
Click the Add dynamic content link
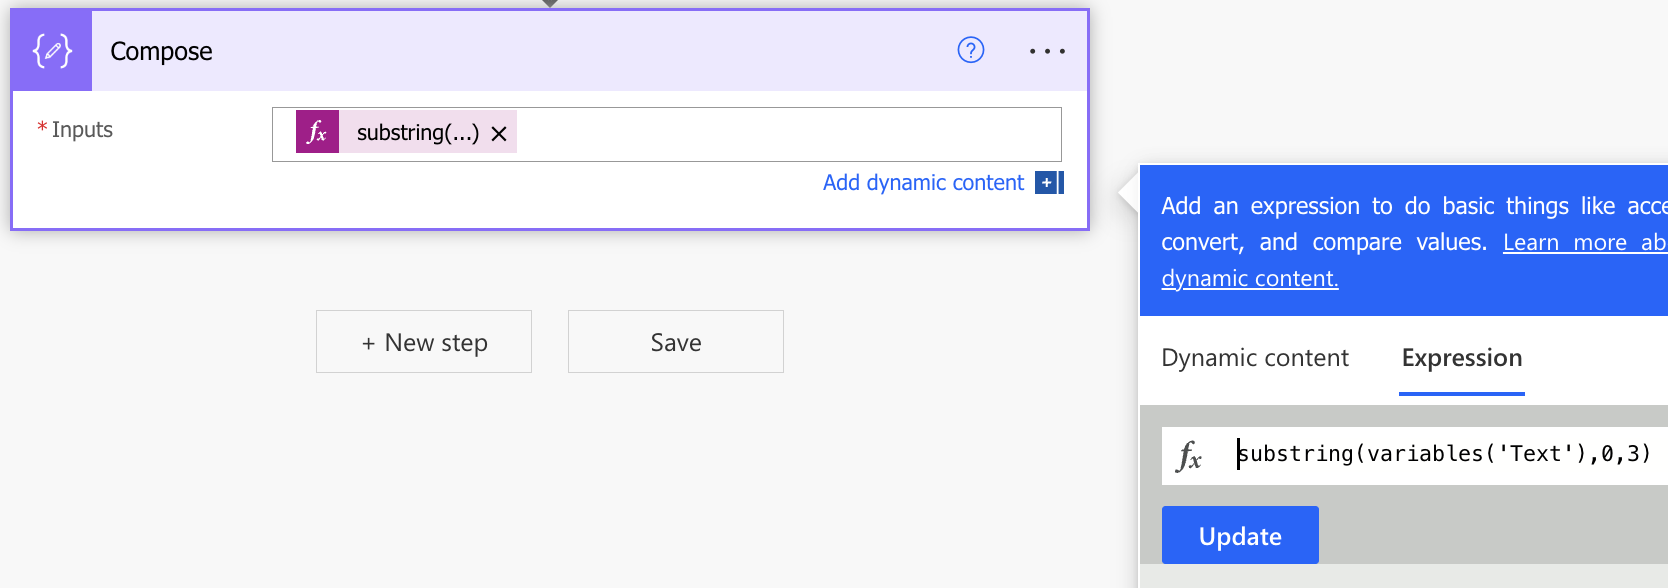[x=922, y=183]
